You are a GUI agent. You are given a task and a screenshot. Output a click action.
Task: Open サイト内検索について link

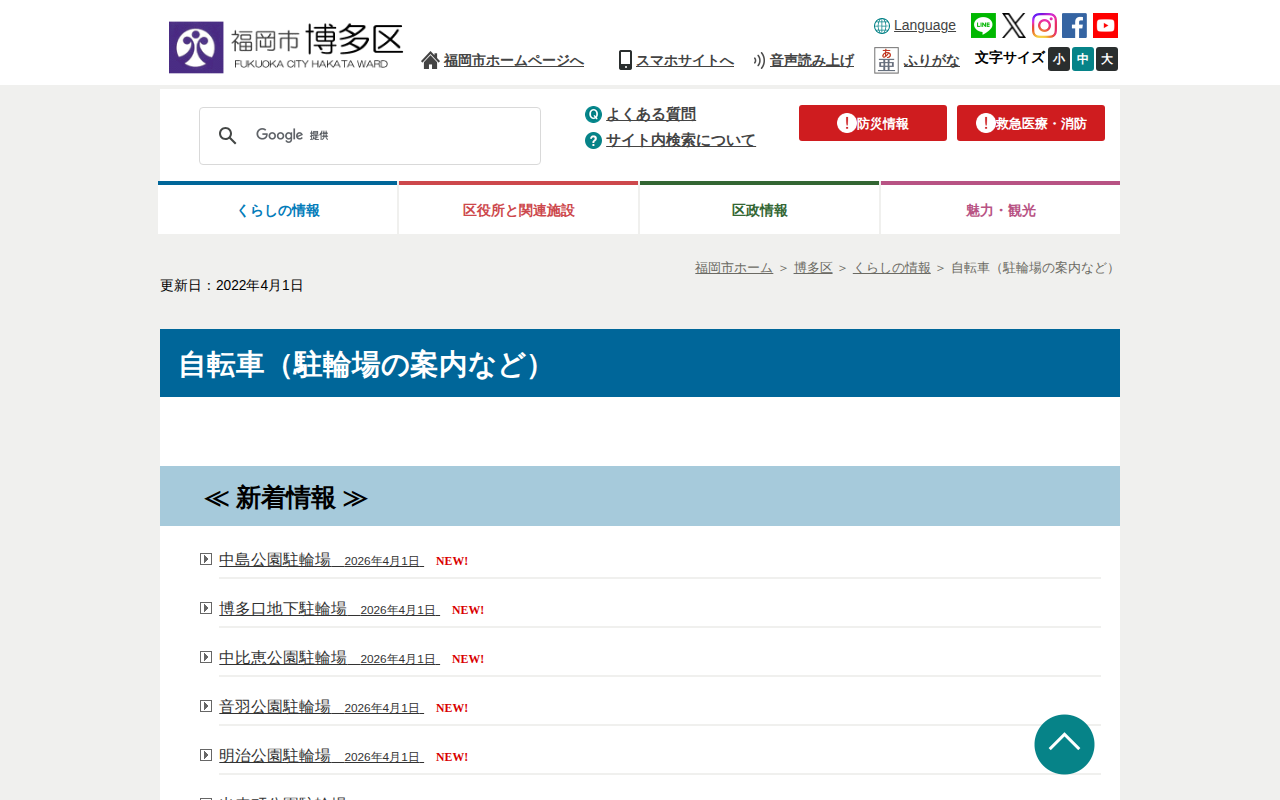(681, 140)
